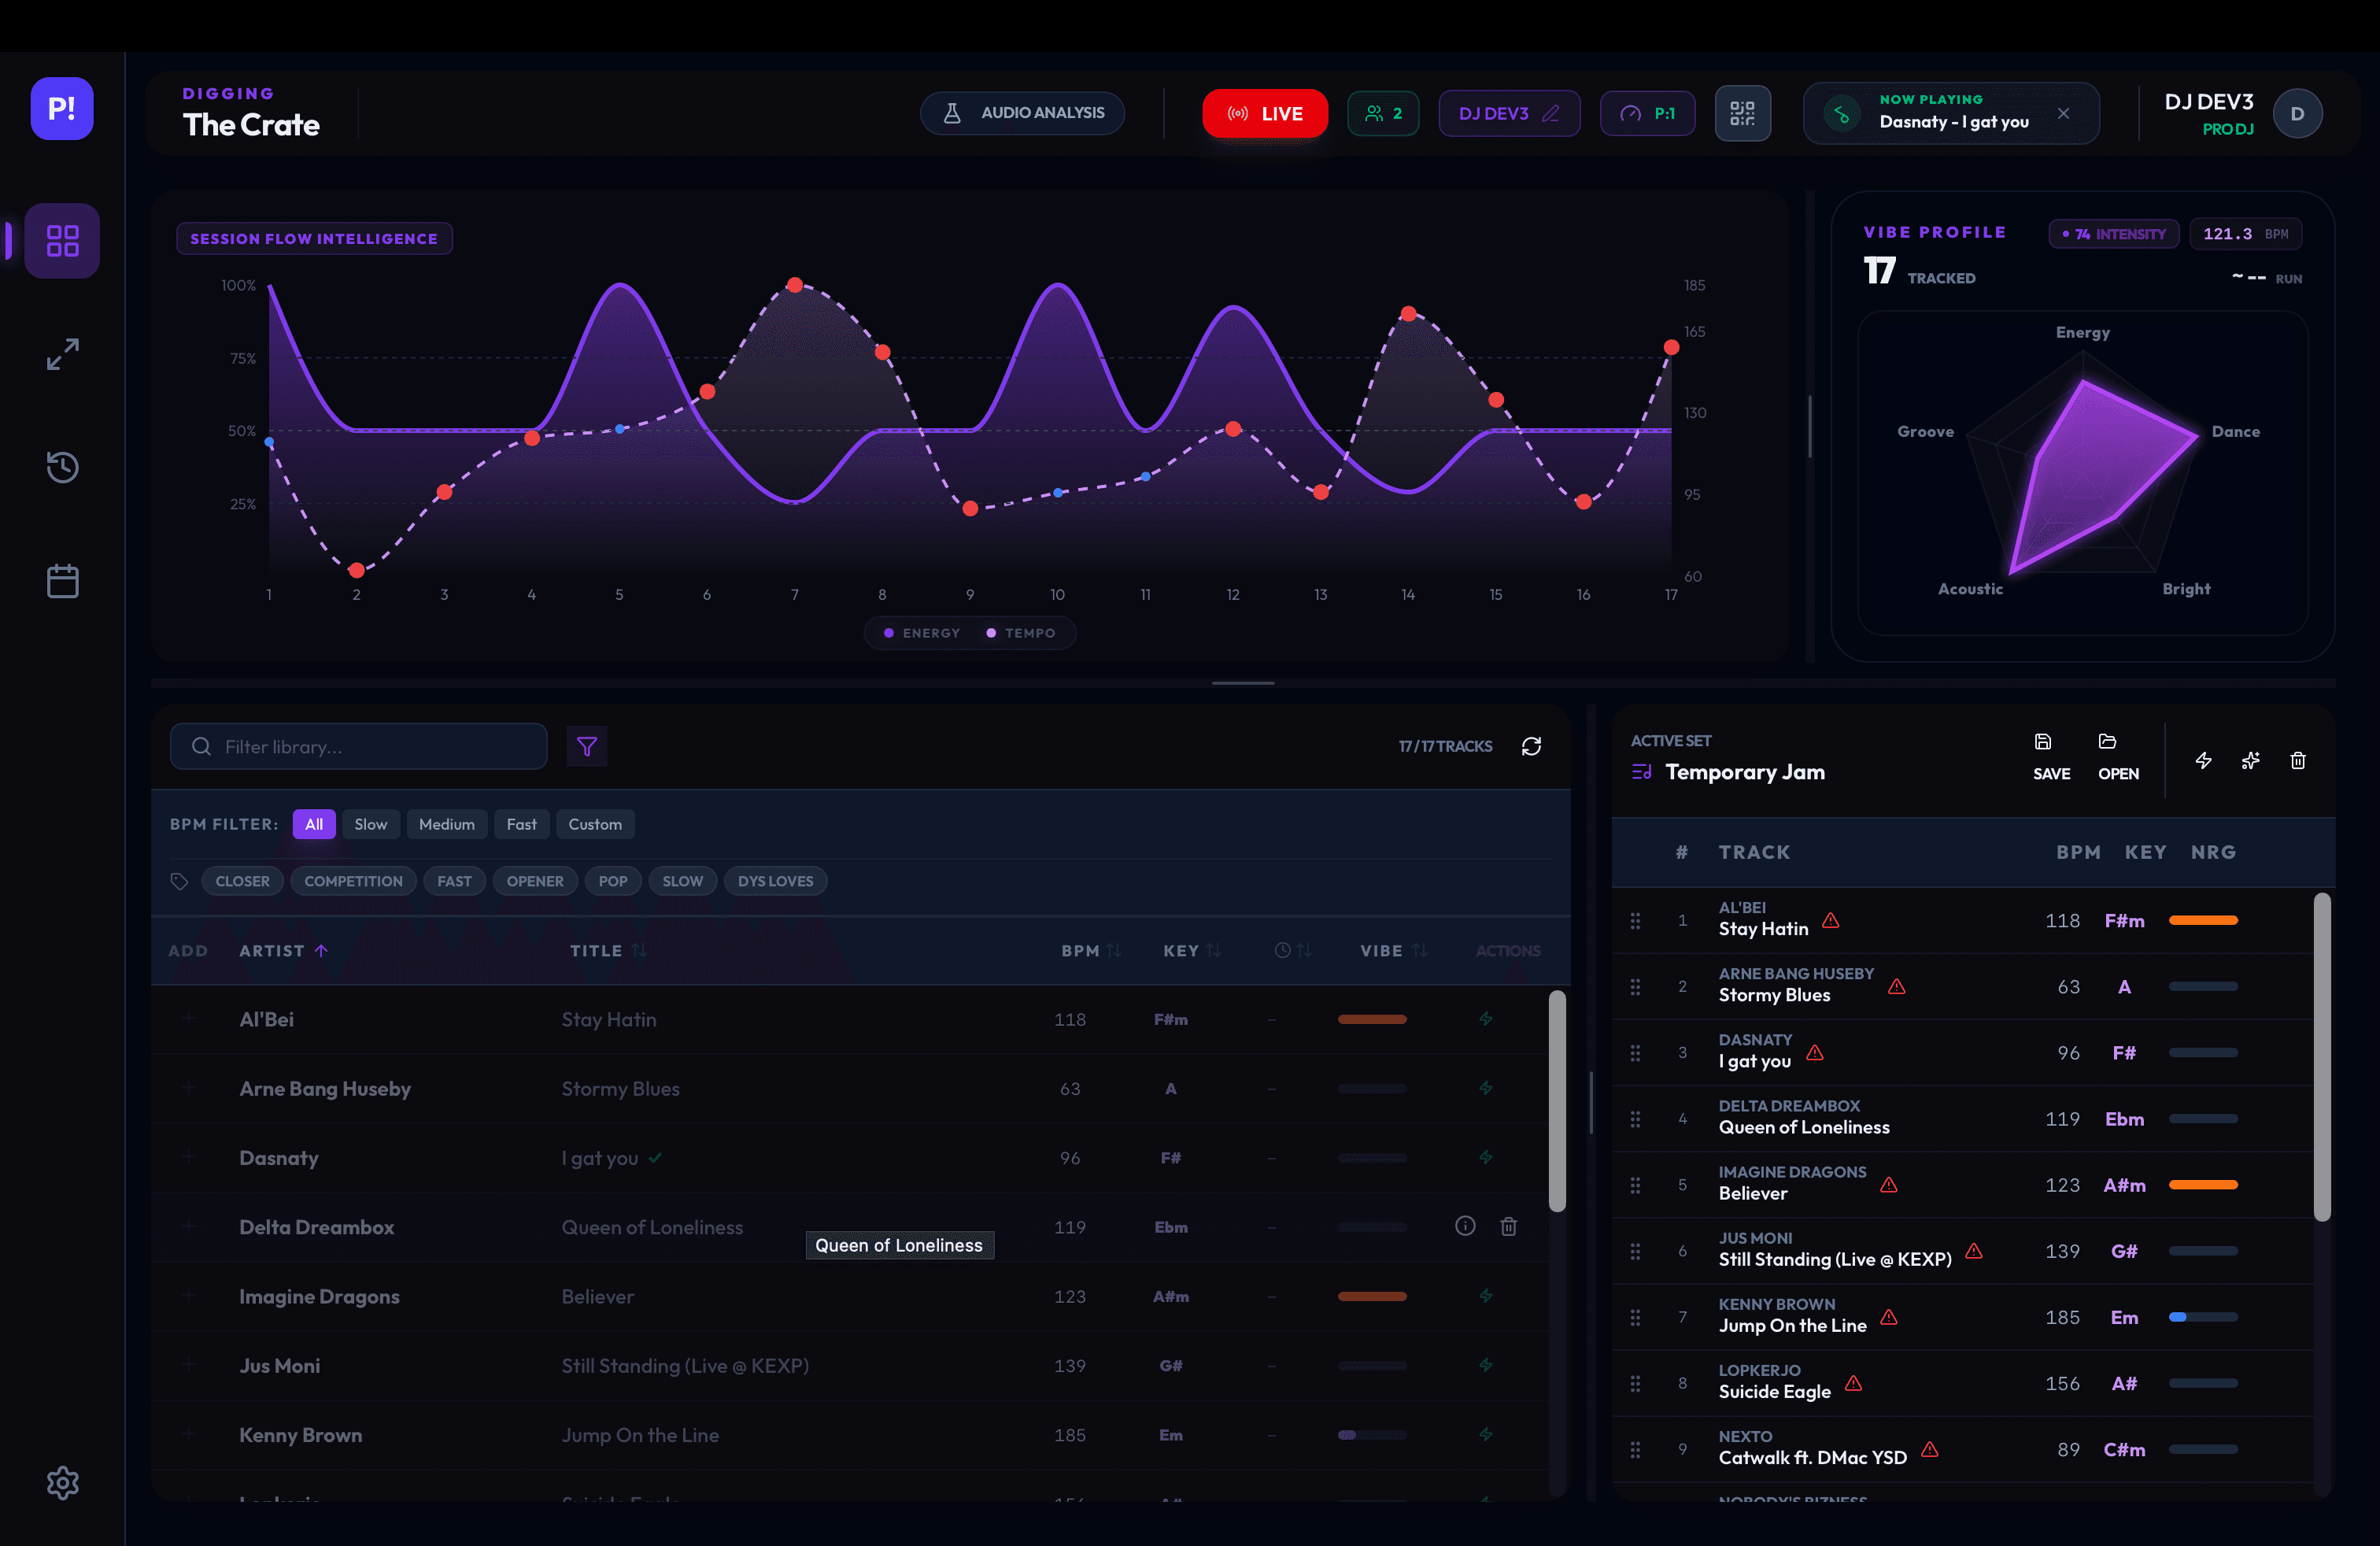Click the LIVE broadcast button
Screen dimensions: 2380x1546
click(x=1264, y=113)
